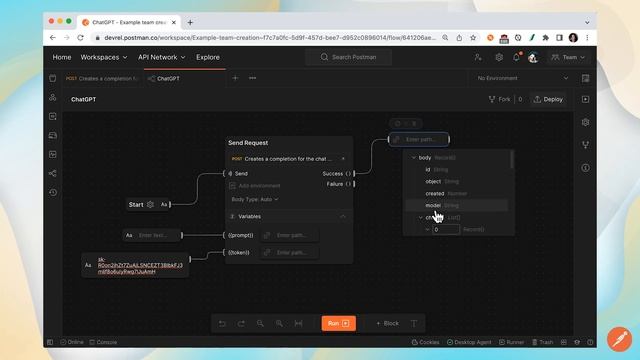Deploy the ChatGPT flow
The width and height of the screenshot is (640, 360).
(548, 99)
